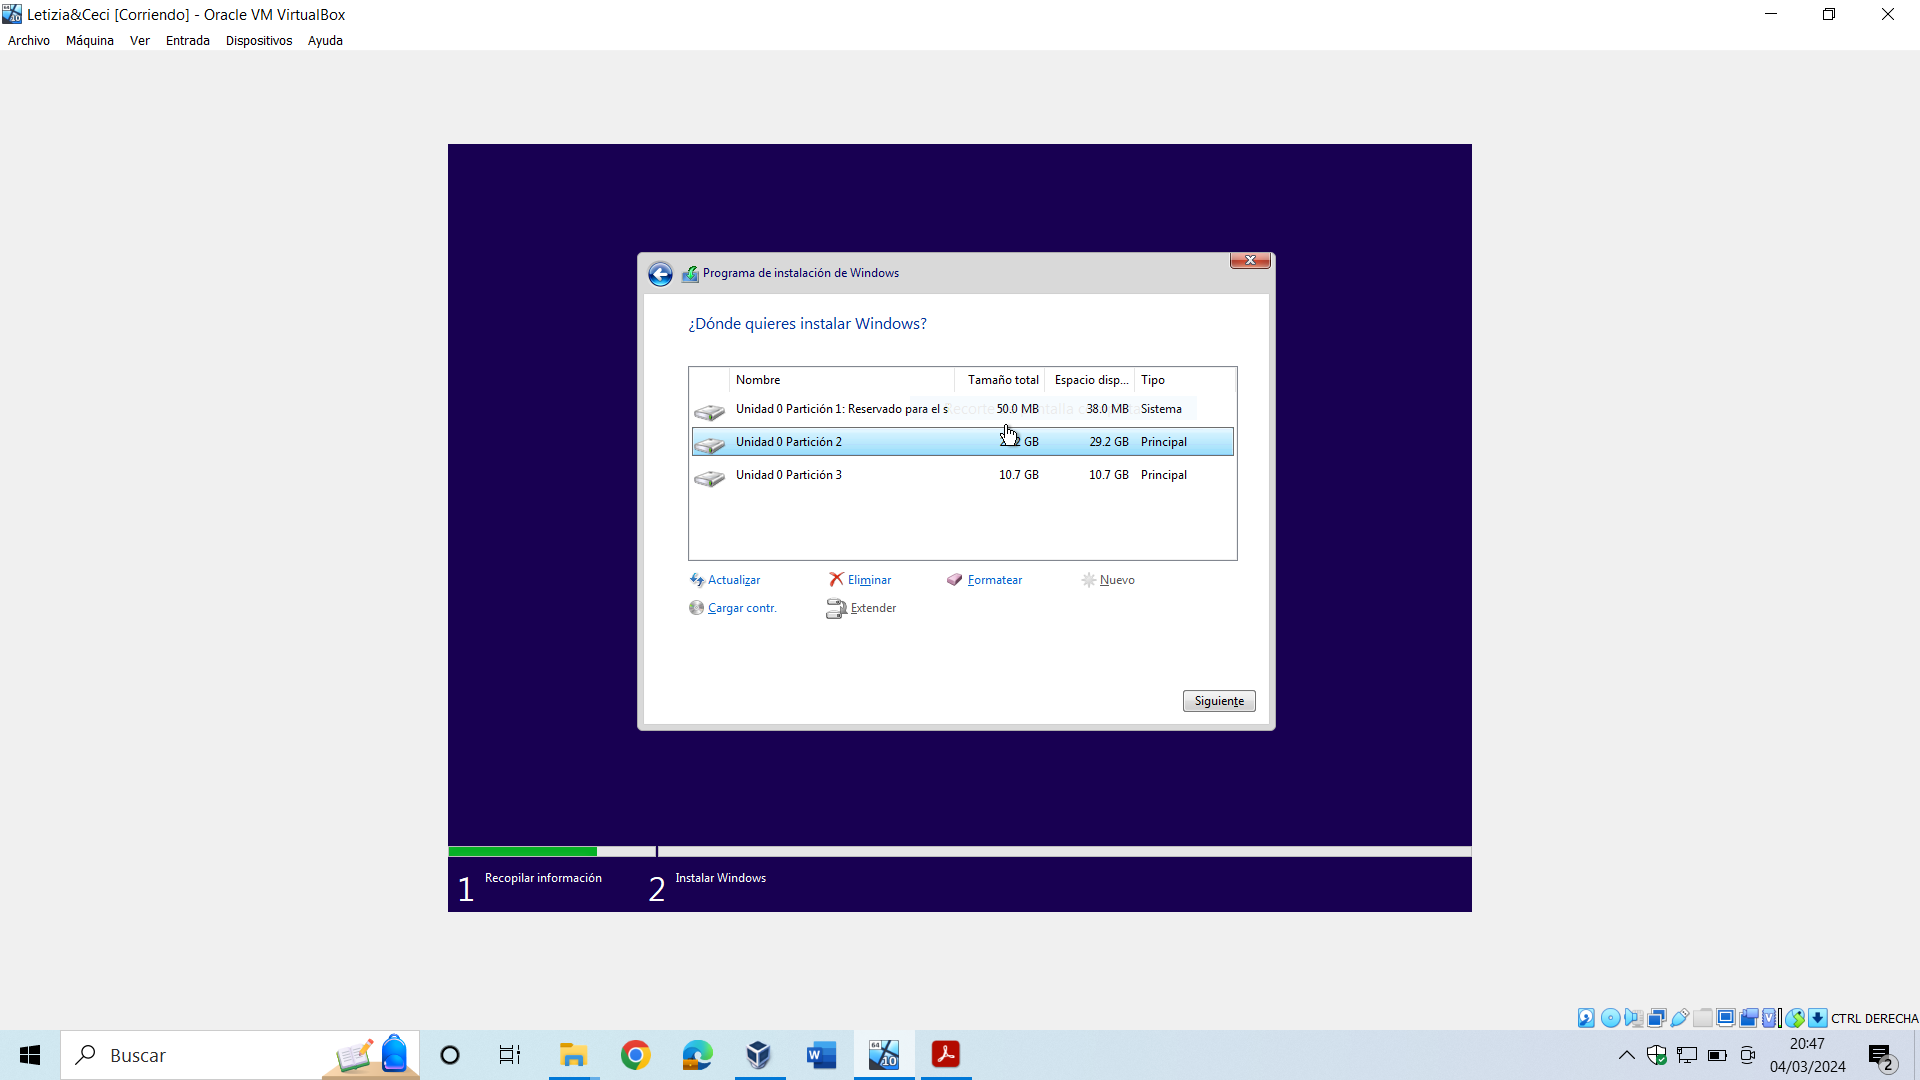Screen dimensions: 1920x1080
Task: Click Actualizar to refresh partitions
Action: pyautogui.click(x=733, y=580)
